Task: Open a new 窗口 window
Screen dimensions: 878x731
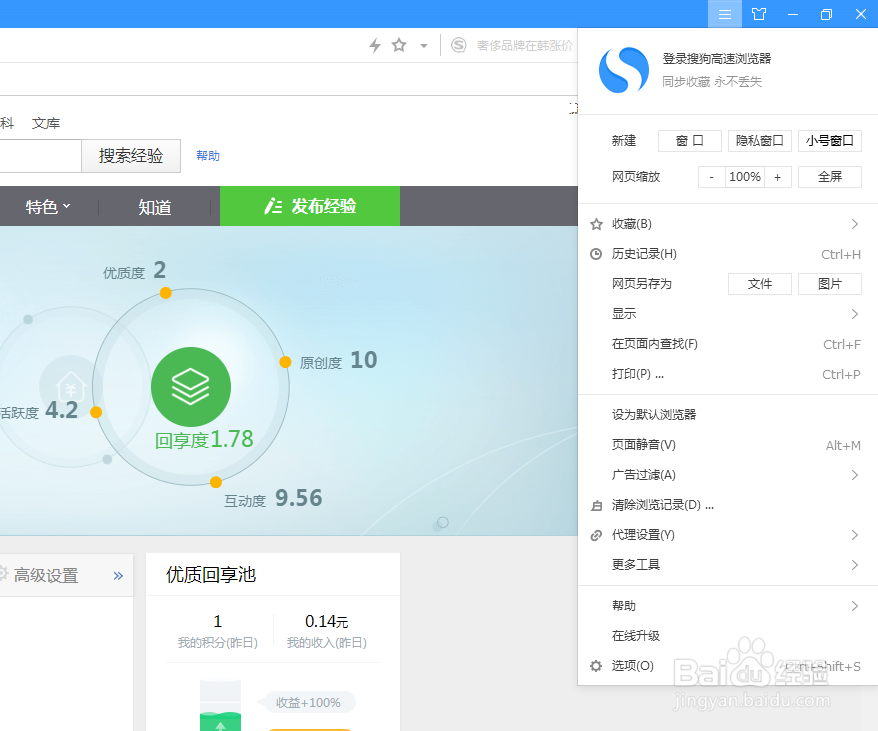Action: [x=689, y=141]
